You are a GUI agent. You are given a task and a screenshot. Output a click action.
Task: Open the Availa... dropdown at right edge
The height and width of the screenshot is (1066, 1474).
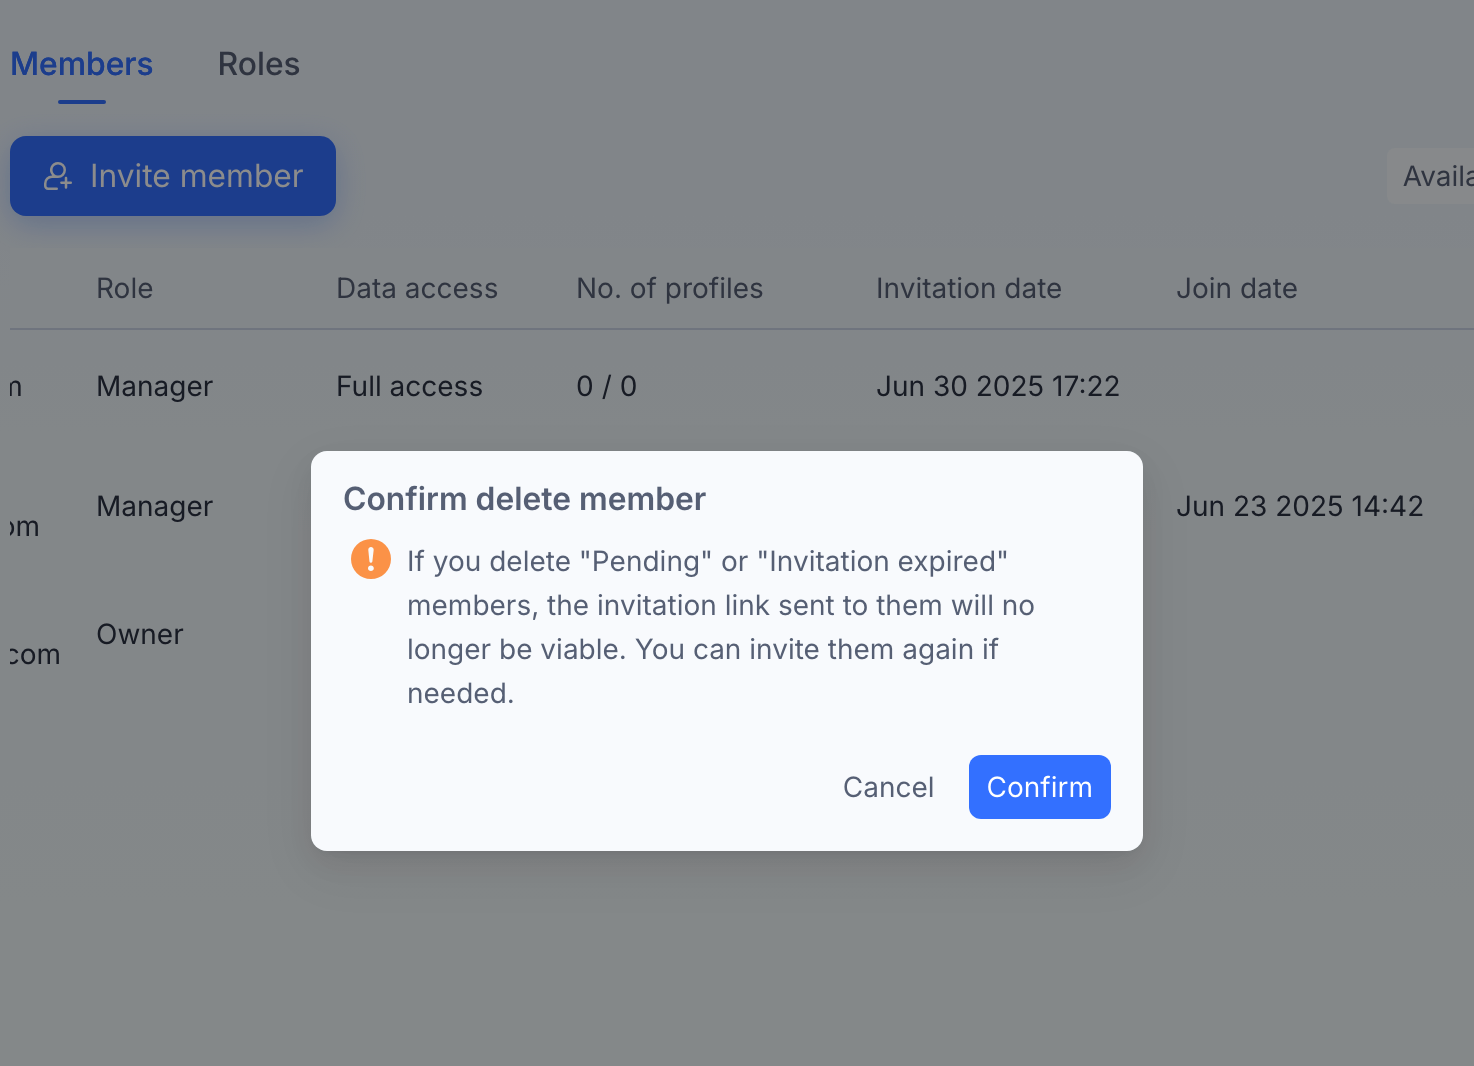pos(1431,176)
